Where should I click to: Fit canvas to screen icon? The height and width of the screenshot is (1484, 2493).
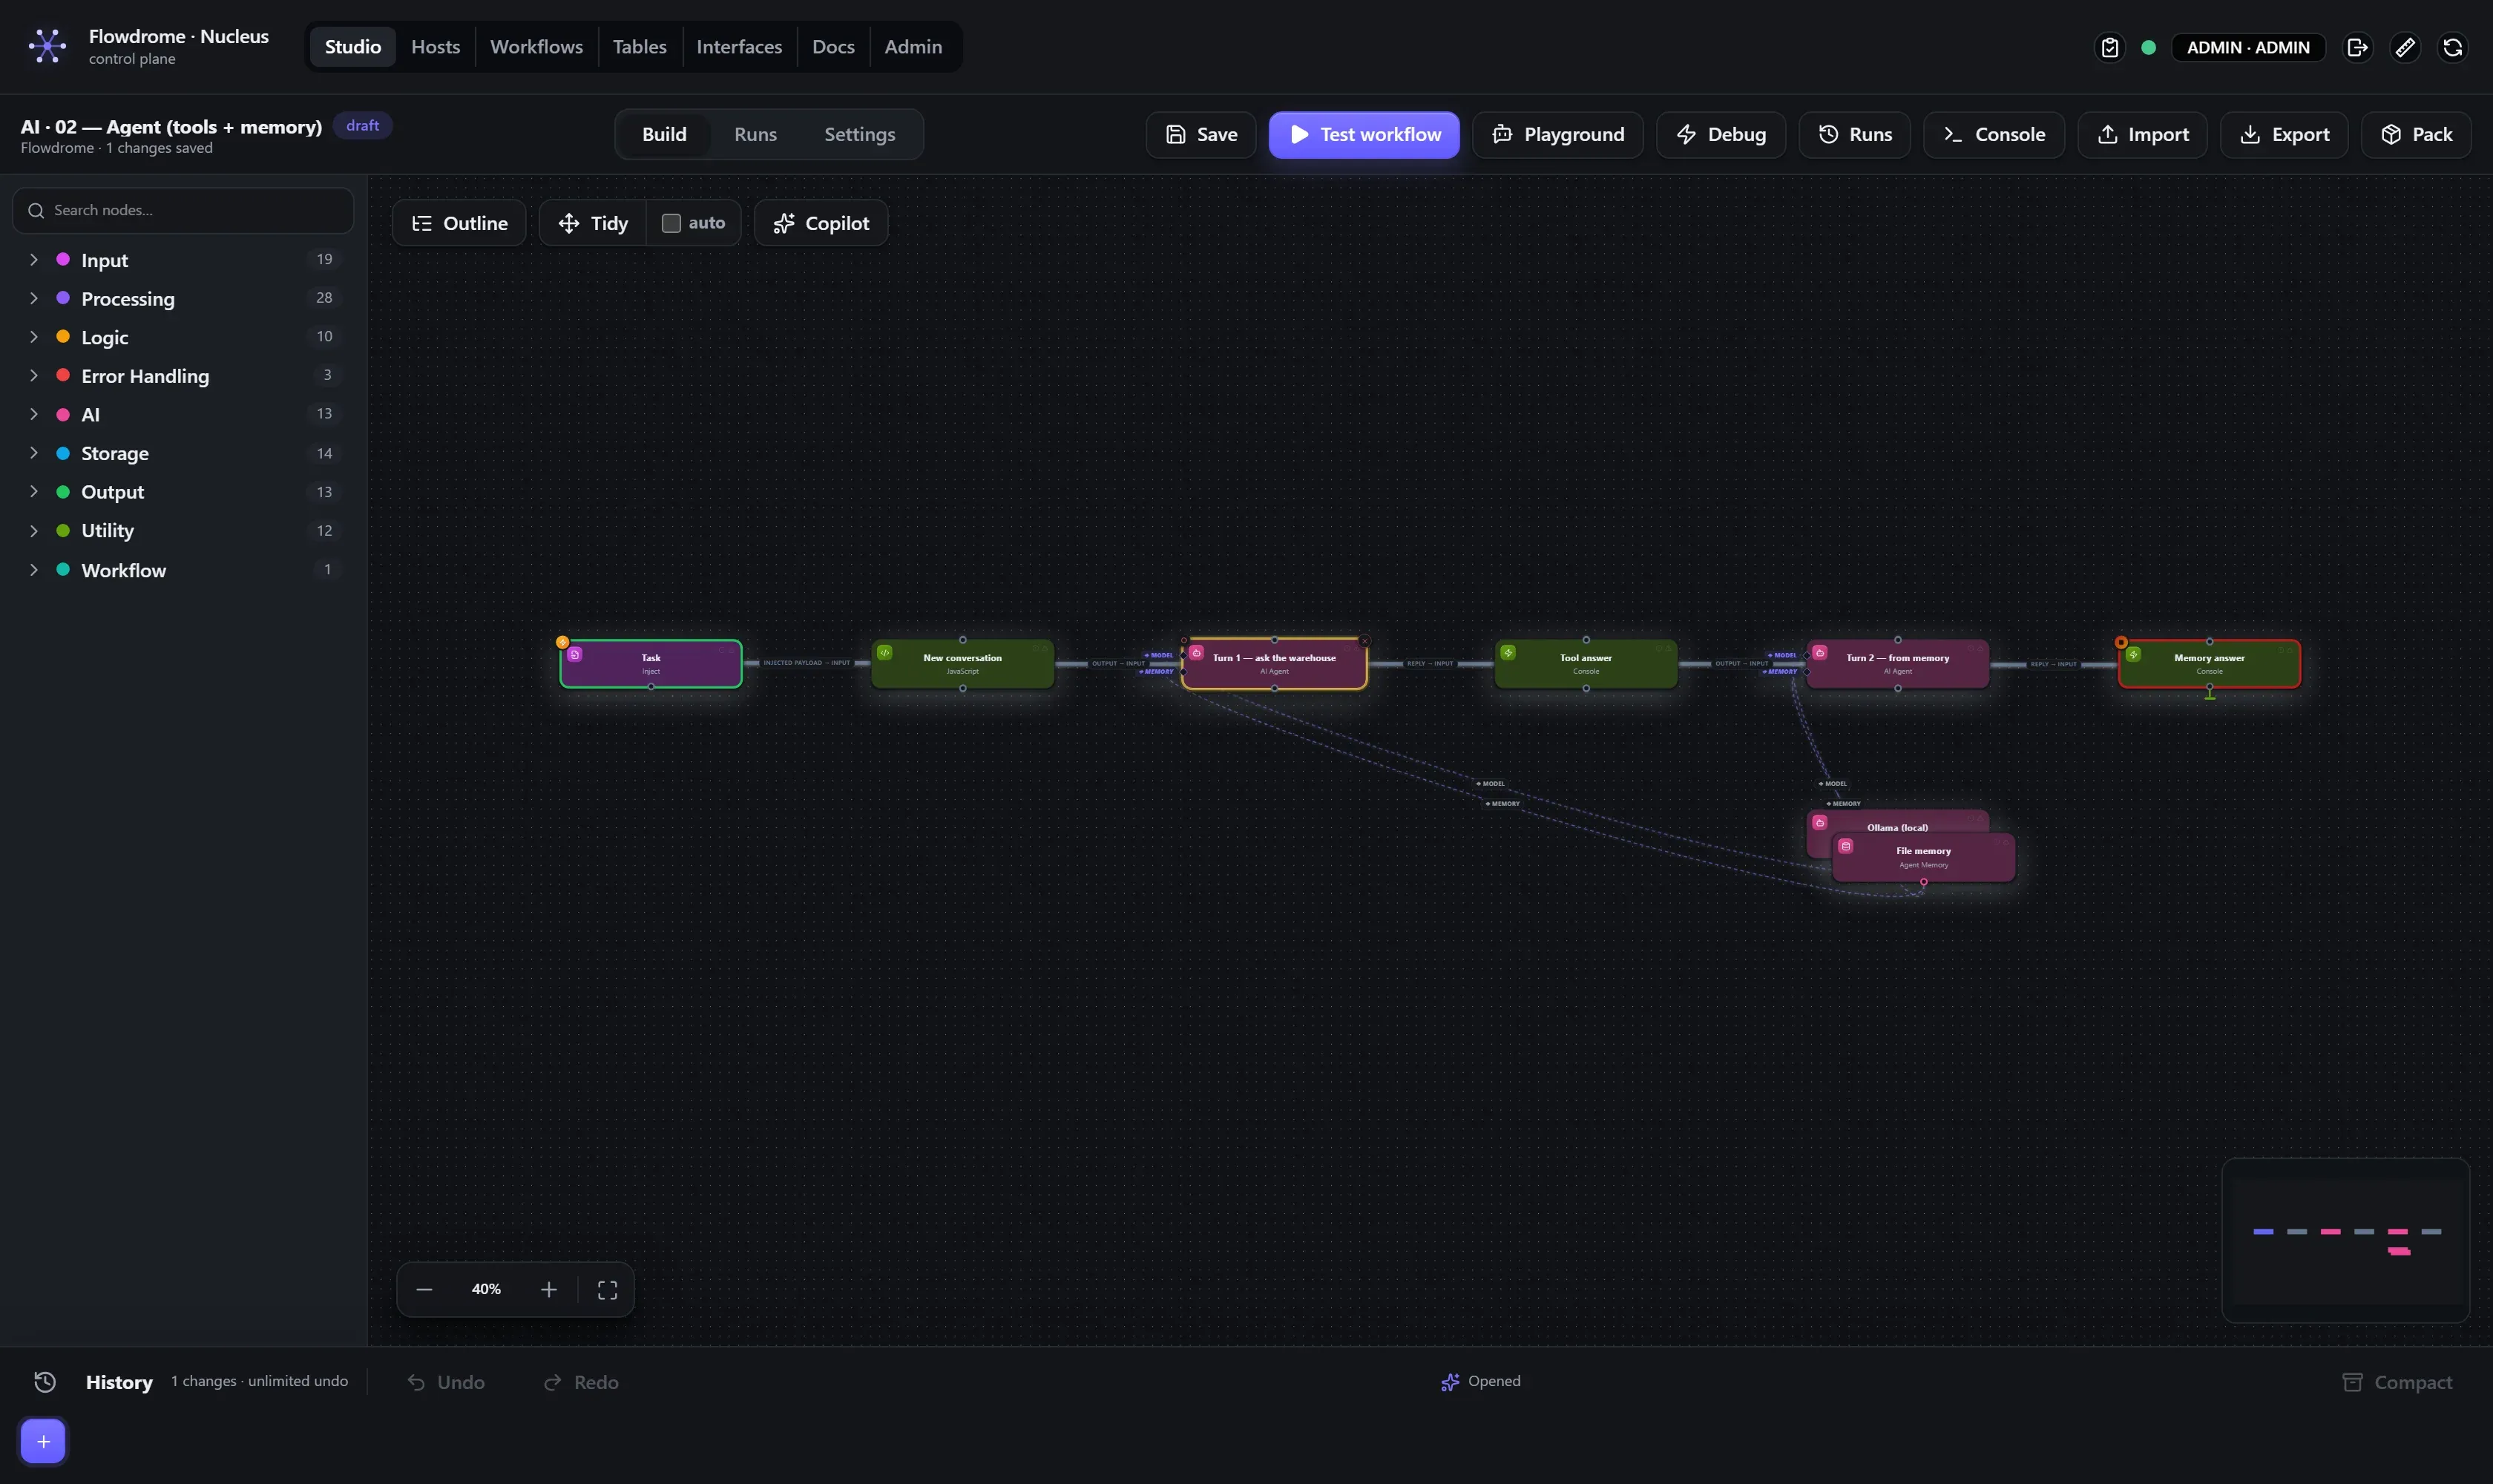point(607,1289)
